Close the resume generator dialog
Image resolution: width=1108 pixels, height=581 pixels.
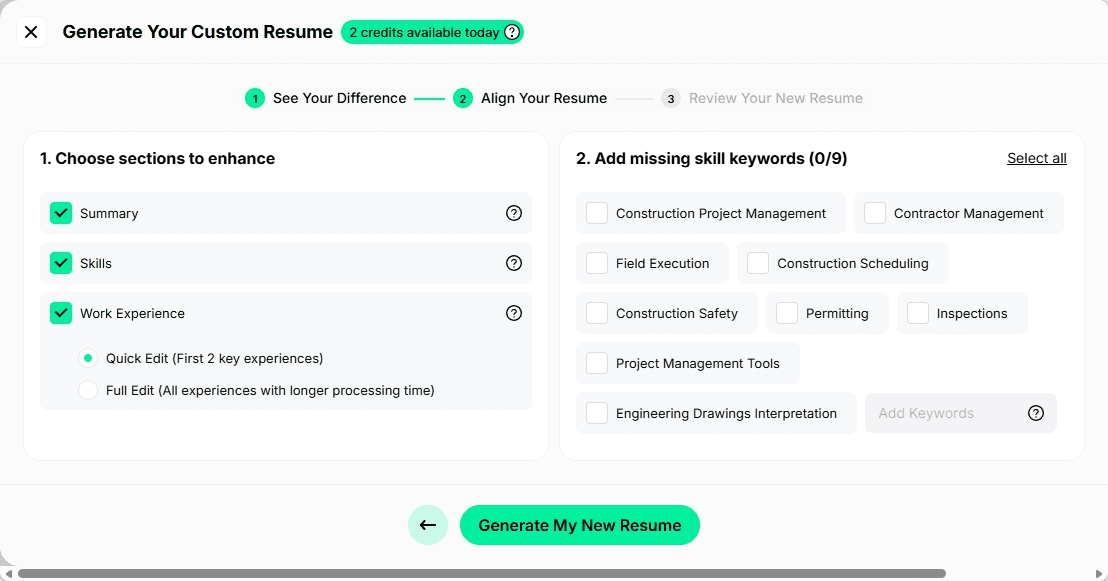(31, 32)
